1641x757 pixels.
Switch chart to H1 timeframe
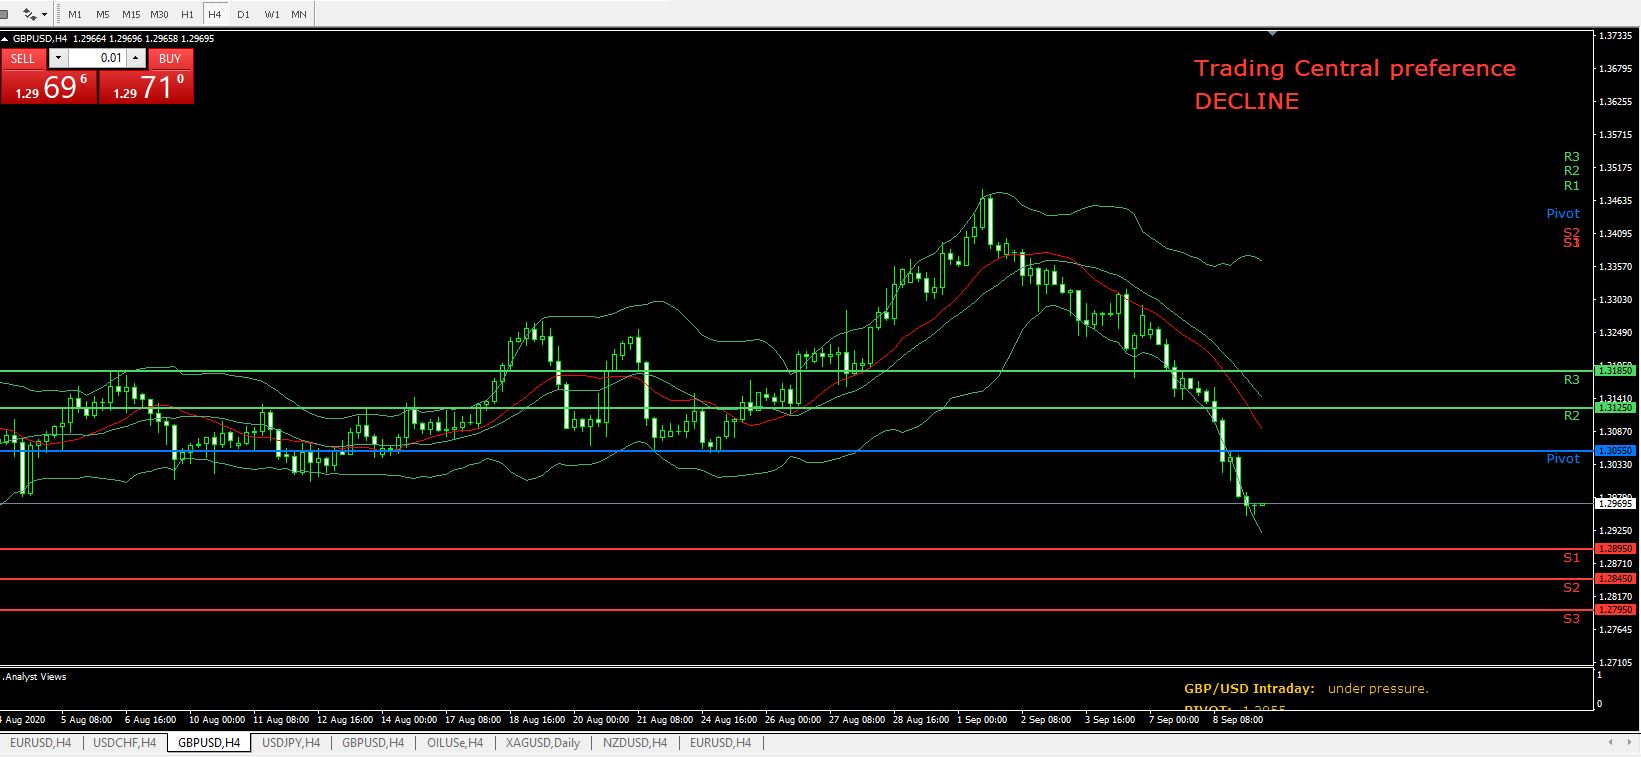tap(187, 15)
